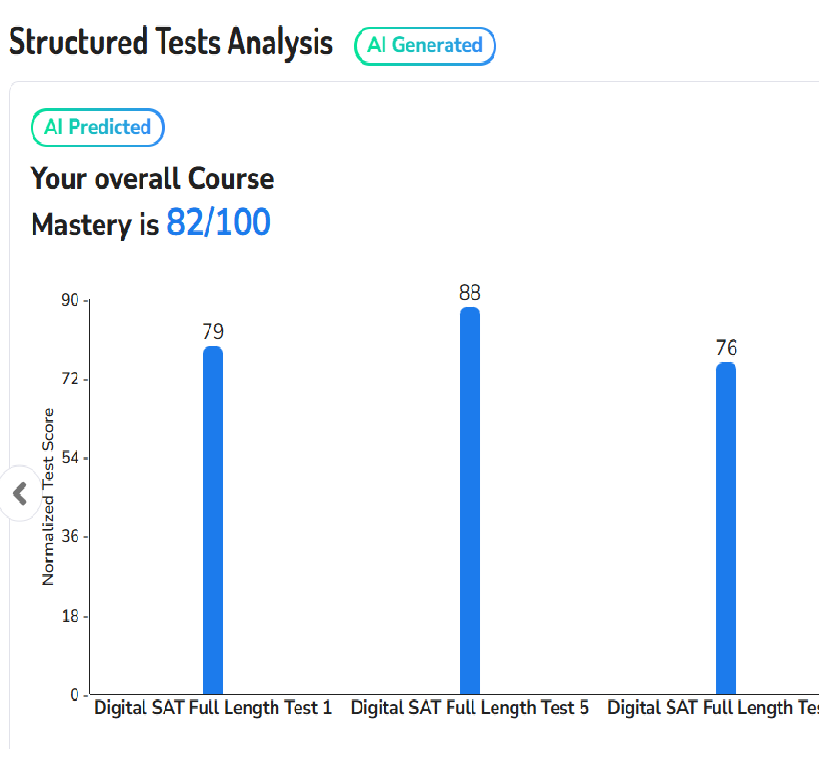819x759 pixels.
Task: Click the value label 79 above its bar
Action: [x=212, y=331]
